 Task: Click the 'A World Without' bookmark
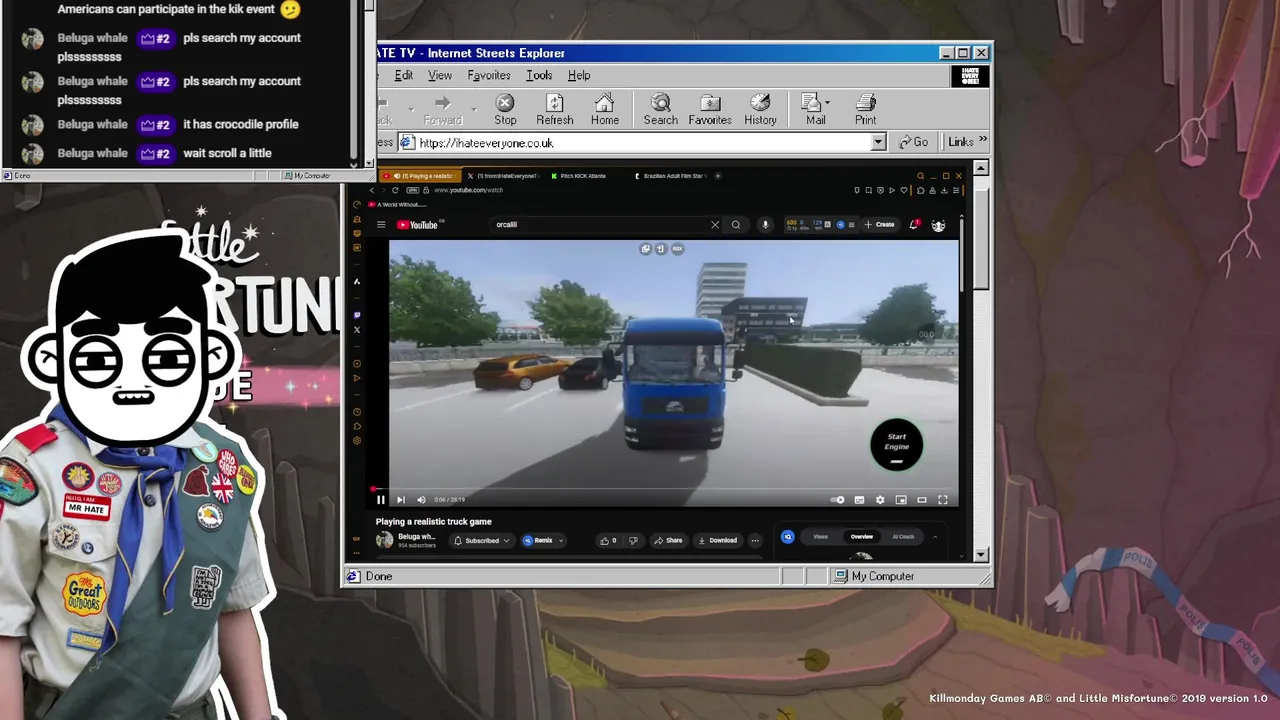400,205
